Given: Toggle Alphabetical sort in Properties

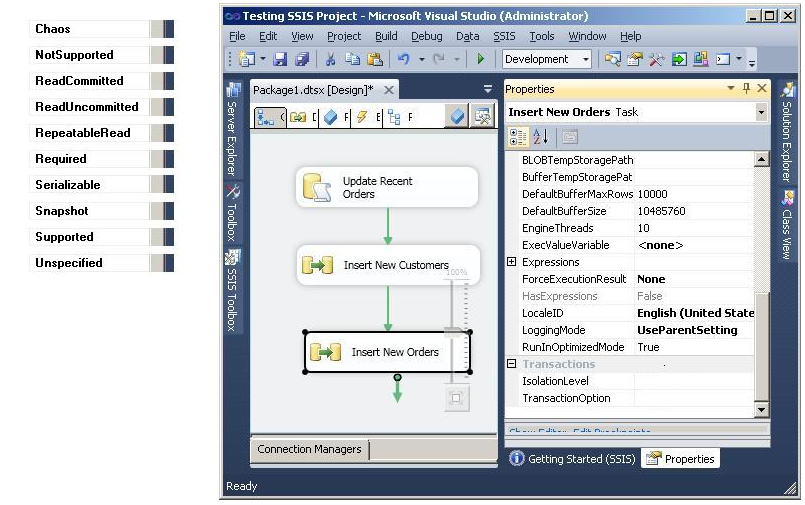Looking at the screenshot, I should point(541,137).
